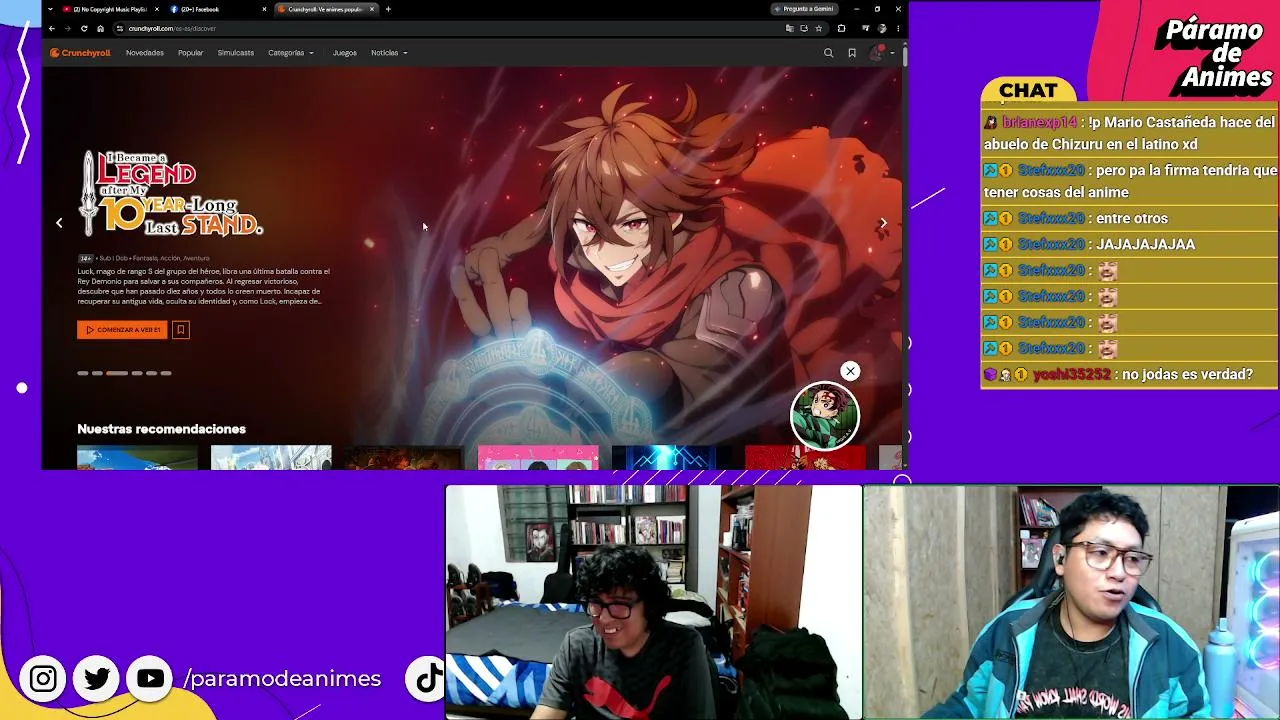Switch to the No Copyright Music Playlist tab
The image size is (1280, 720).
(110, 9)
